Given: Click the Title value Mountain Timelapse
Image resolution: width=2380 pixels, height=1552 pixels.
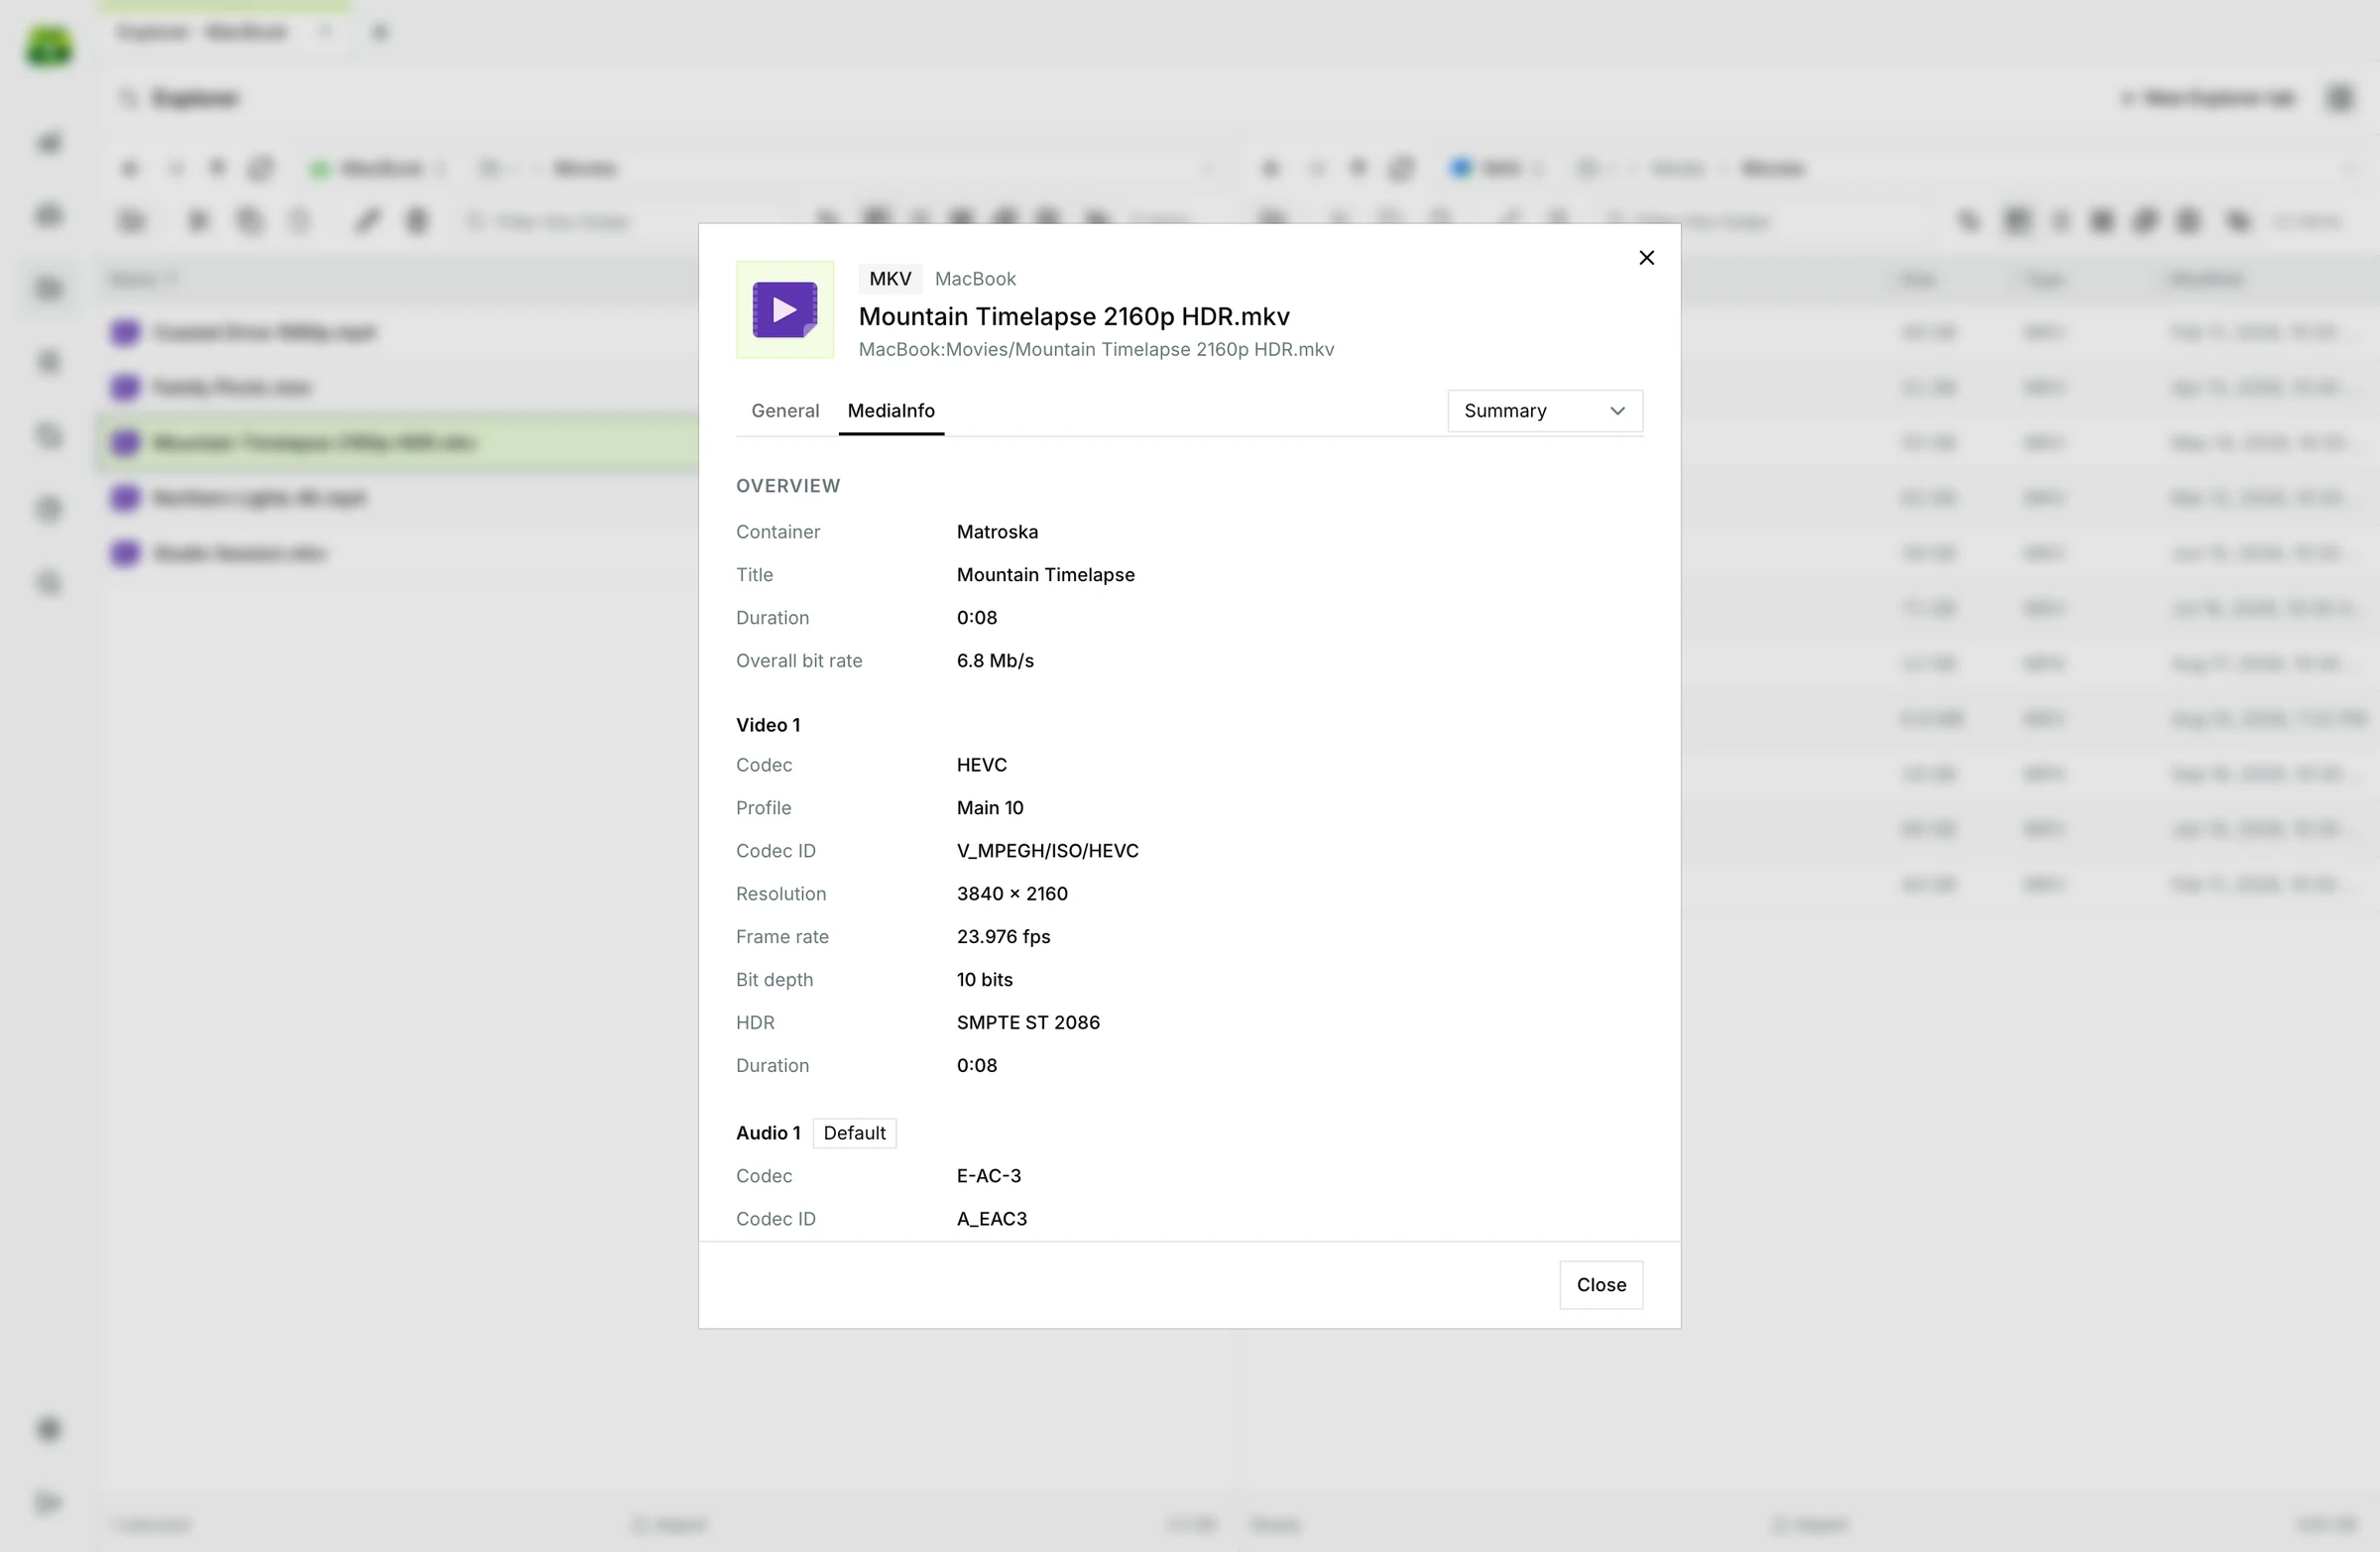Looking at the screenshot, I should [1045, 575].
